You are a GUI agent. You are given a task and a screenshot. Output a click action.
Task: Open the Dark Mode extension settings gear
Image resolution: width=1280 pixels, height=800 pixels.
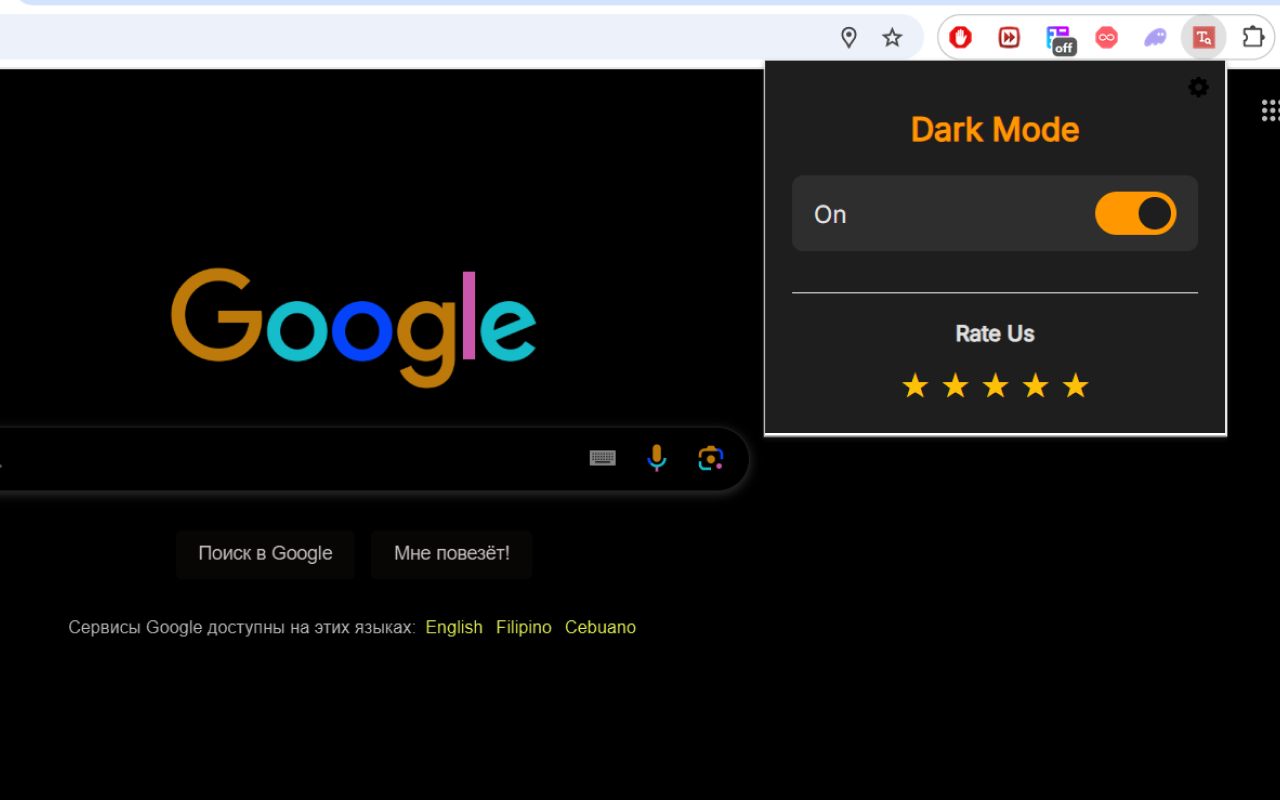pyautogui.click(x=1198, y=88)
